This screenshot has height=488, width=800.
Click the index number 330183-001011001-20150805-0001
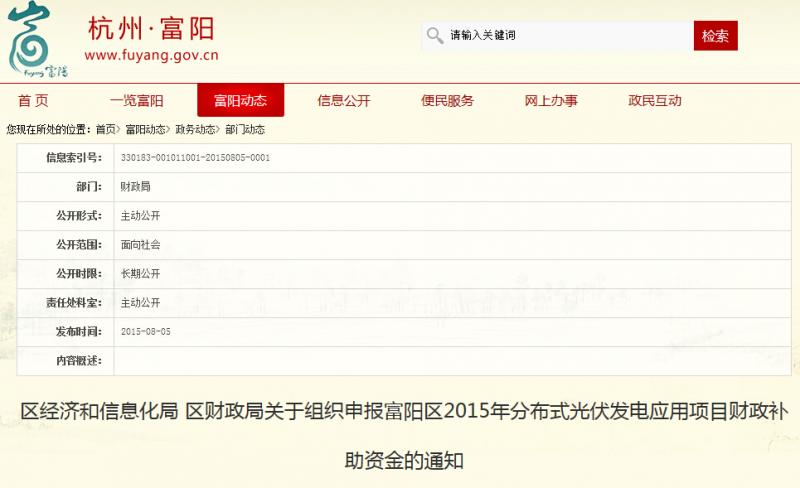(x=195, y=158)
